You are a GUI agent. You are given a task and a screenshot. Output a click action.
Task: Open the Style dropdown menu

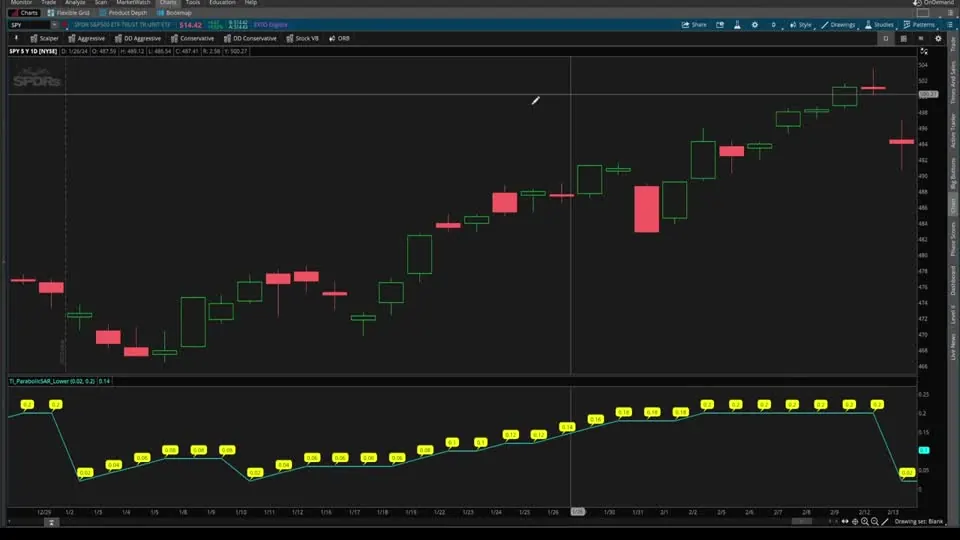point(800,25)
